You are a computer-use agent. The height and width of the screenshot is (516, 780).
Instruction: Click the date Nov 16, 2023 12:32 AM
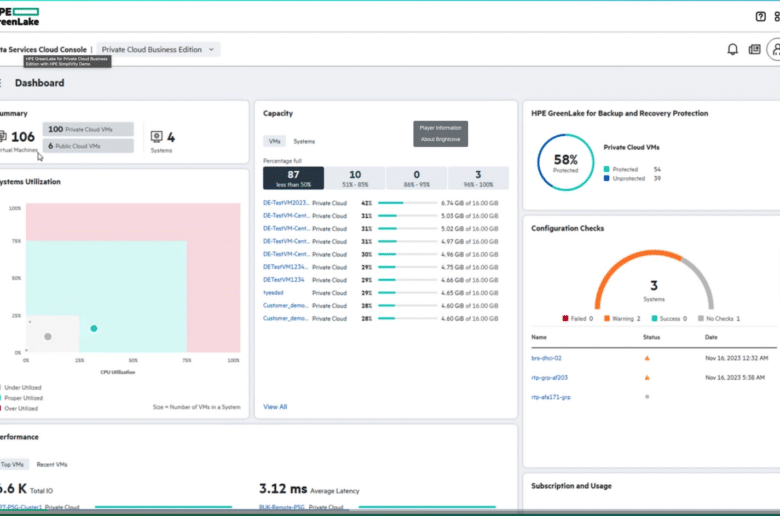pos(736,358)
